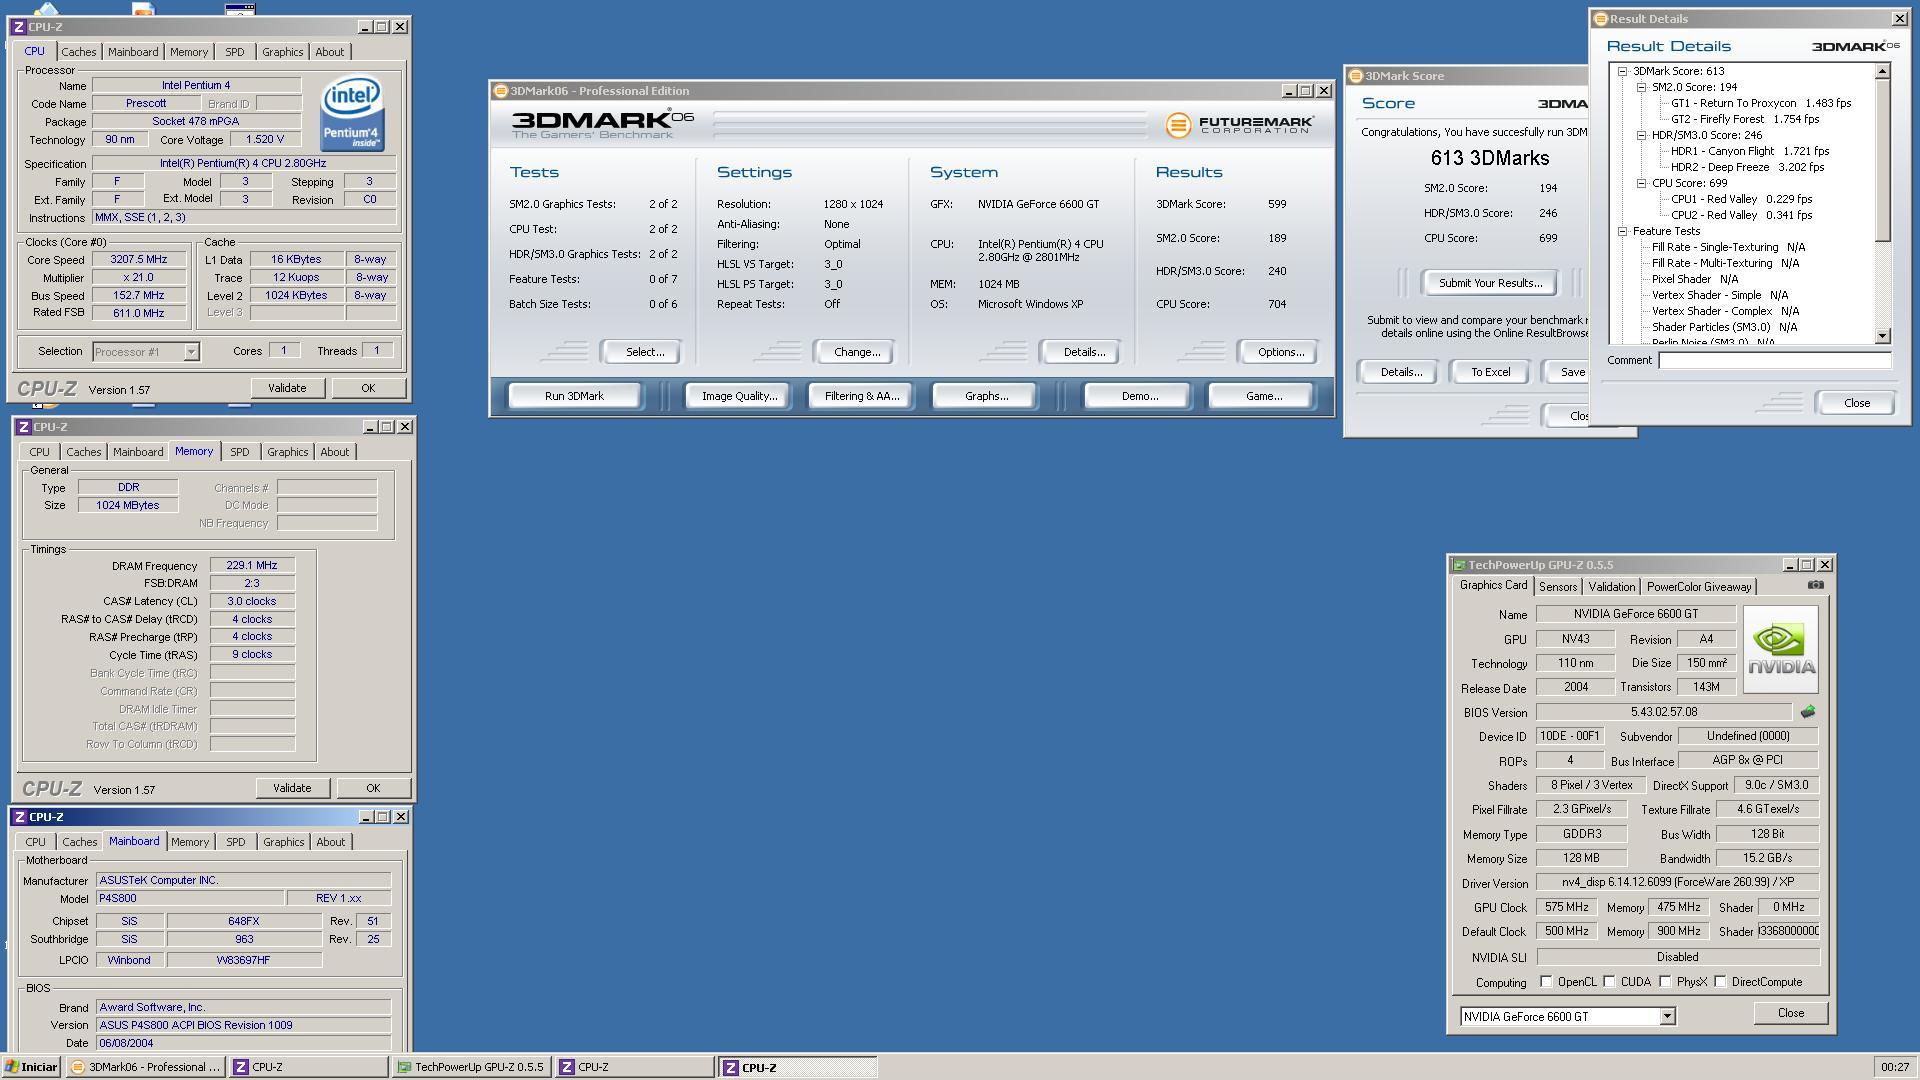The width and height of the screenshot is (1920, 1080).
Task: Click the Result Details scrollbar thumb
Action: click(1883, 160)
